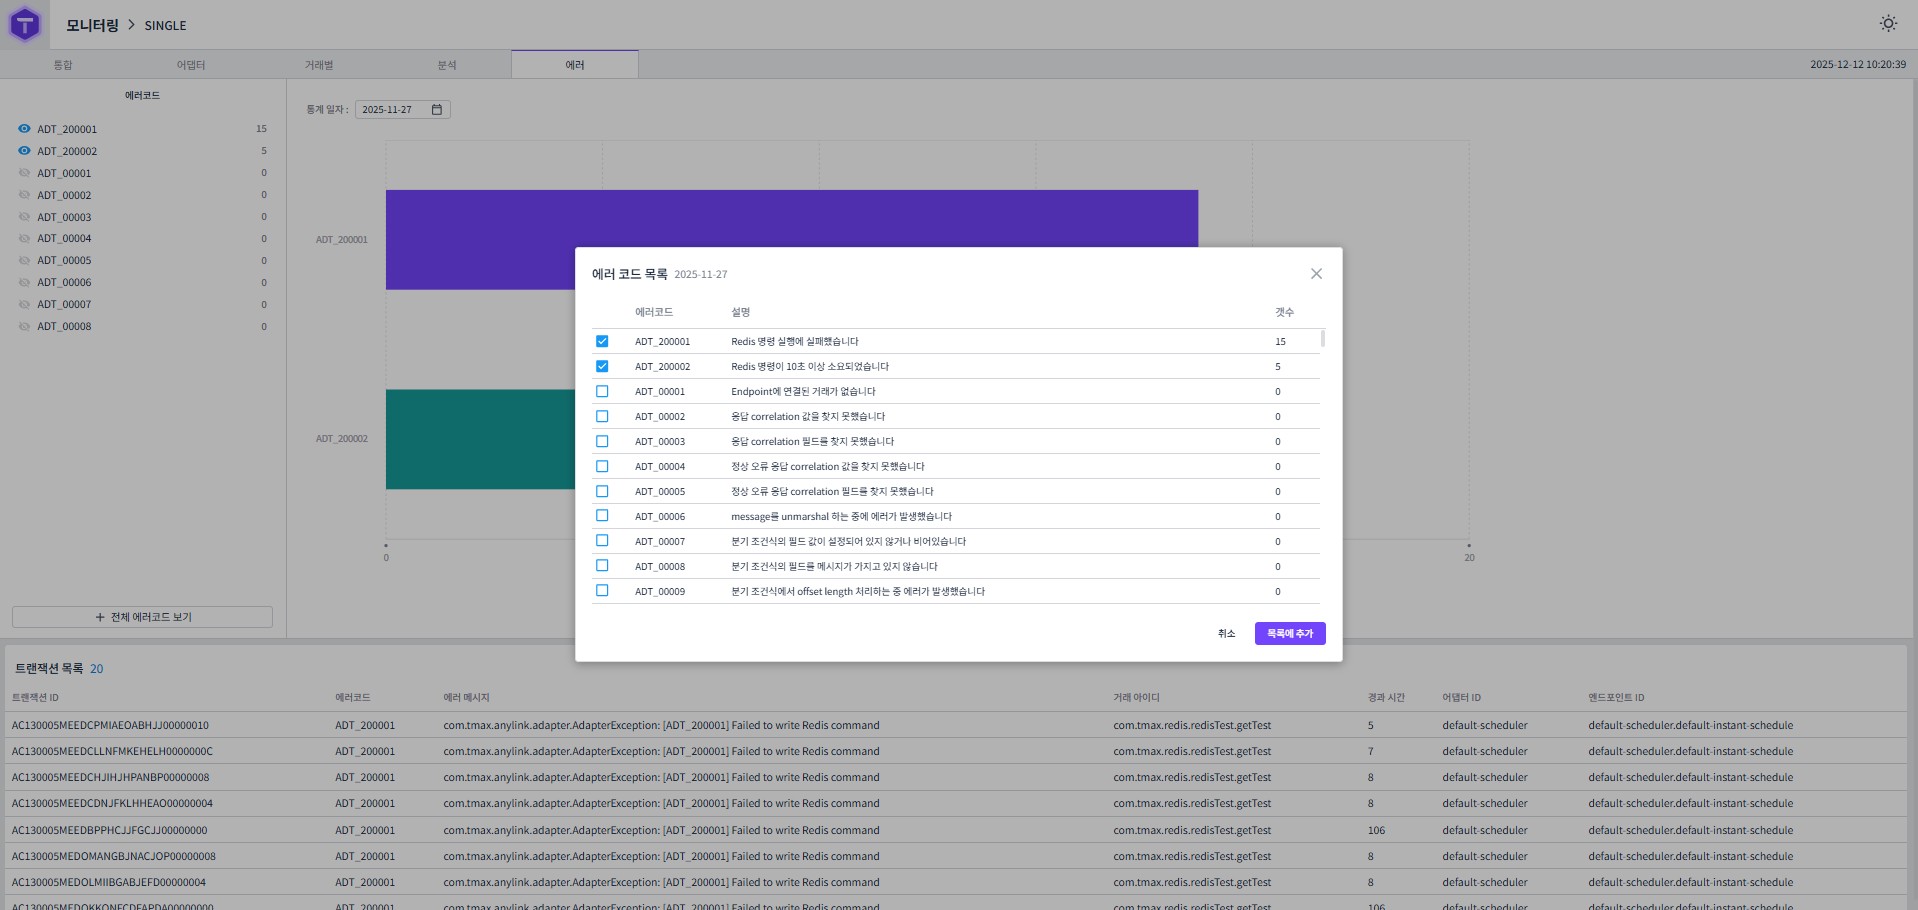Hide ADT_200001 using its eye icon

23,128
